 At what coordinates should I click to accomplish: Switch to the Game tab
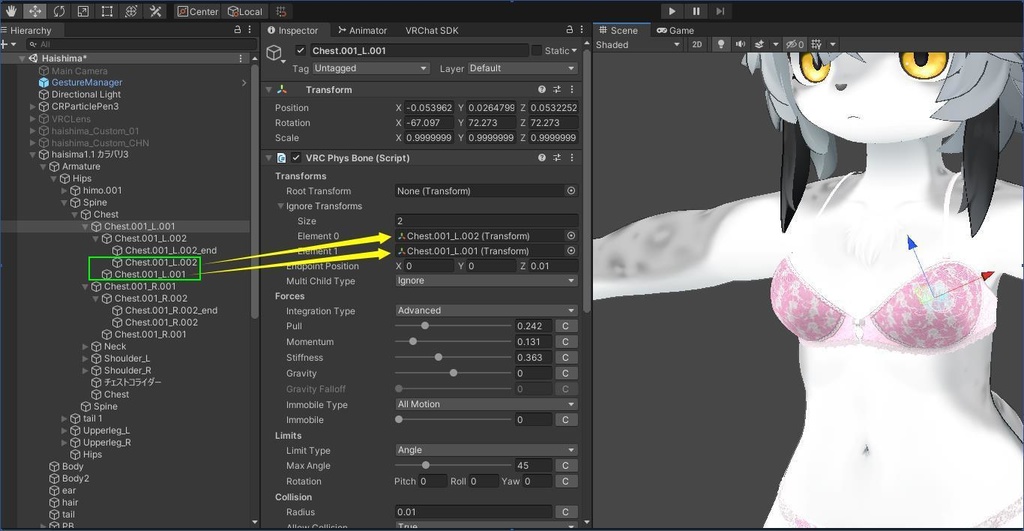[x=675, y=30]
